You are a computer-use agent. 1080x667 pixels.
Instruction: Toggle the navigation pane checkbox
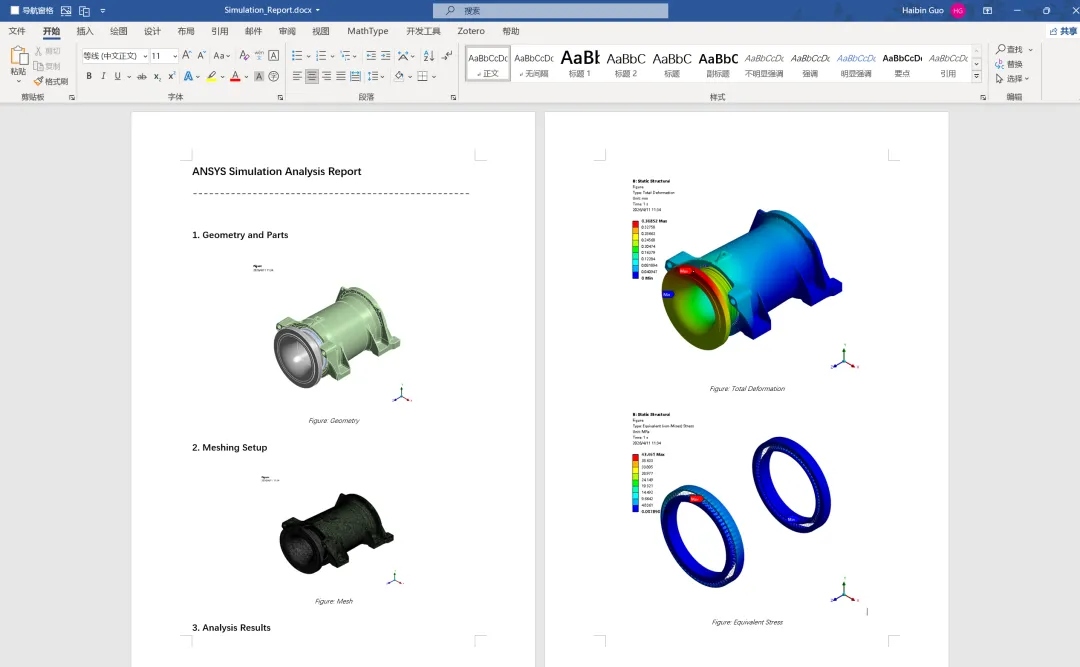click(14, 10)
